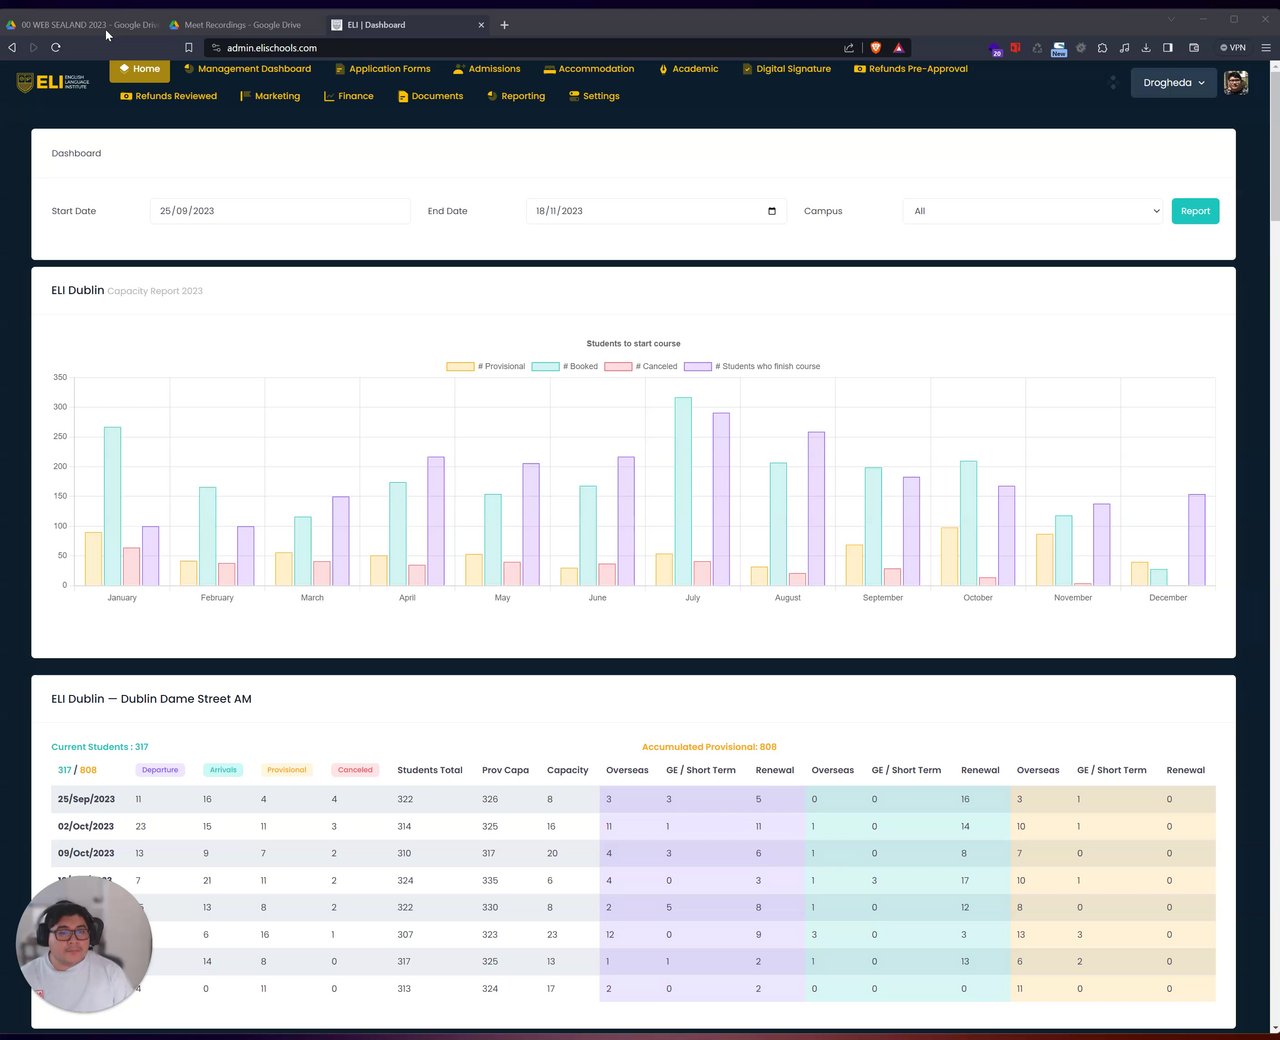The width and height of the screenshot is (1280, 1040).
Task: Select the 02/Oct/2023 row date
Action: click(x=86, y=826)
